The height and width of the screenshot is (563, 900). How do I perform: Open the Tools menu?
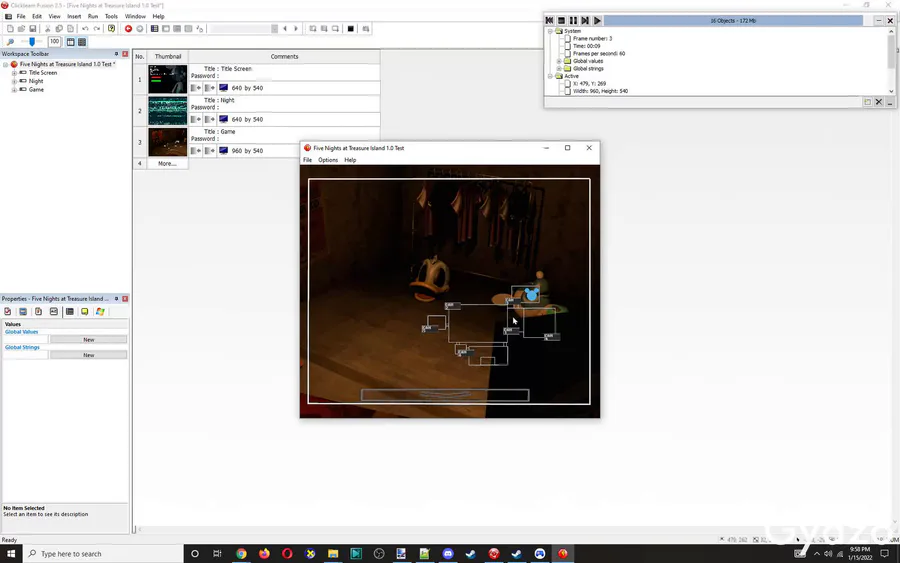(111, 17)
